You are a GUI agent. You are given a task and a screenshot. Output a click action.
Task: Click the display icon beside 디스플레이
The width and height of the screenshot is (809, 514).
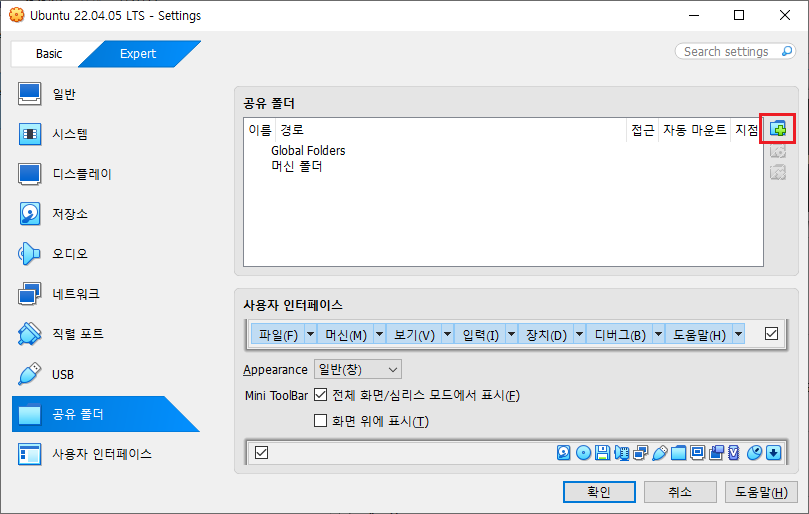pos(29,174)
